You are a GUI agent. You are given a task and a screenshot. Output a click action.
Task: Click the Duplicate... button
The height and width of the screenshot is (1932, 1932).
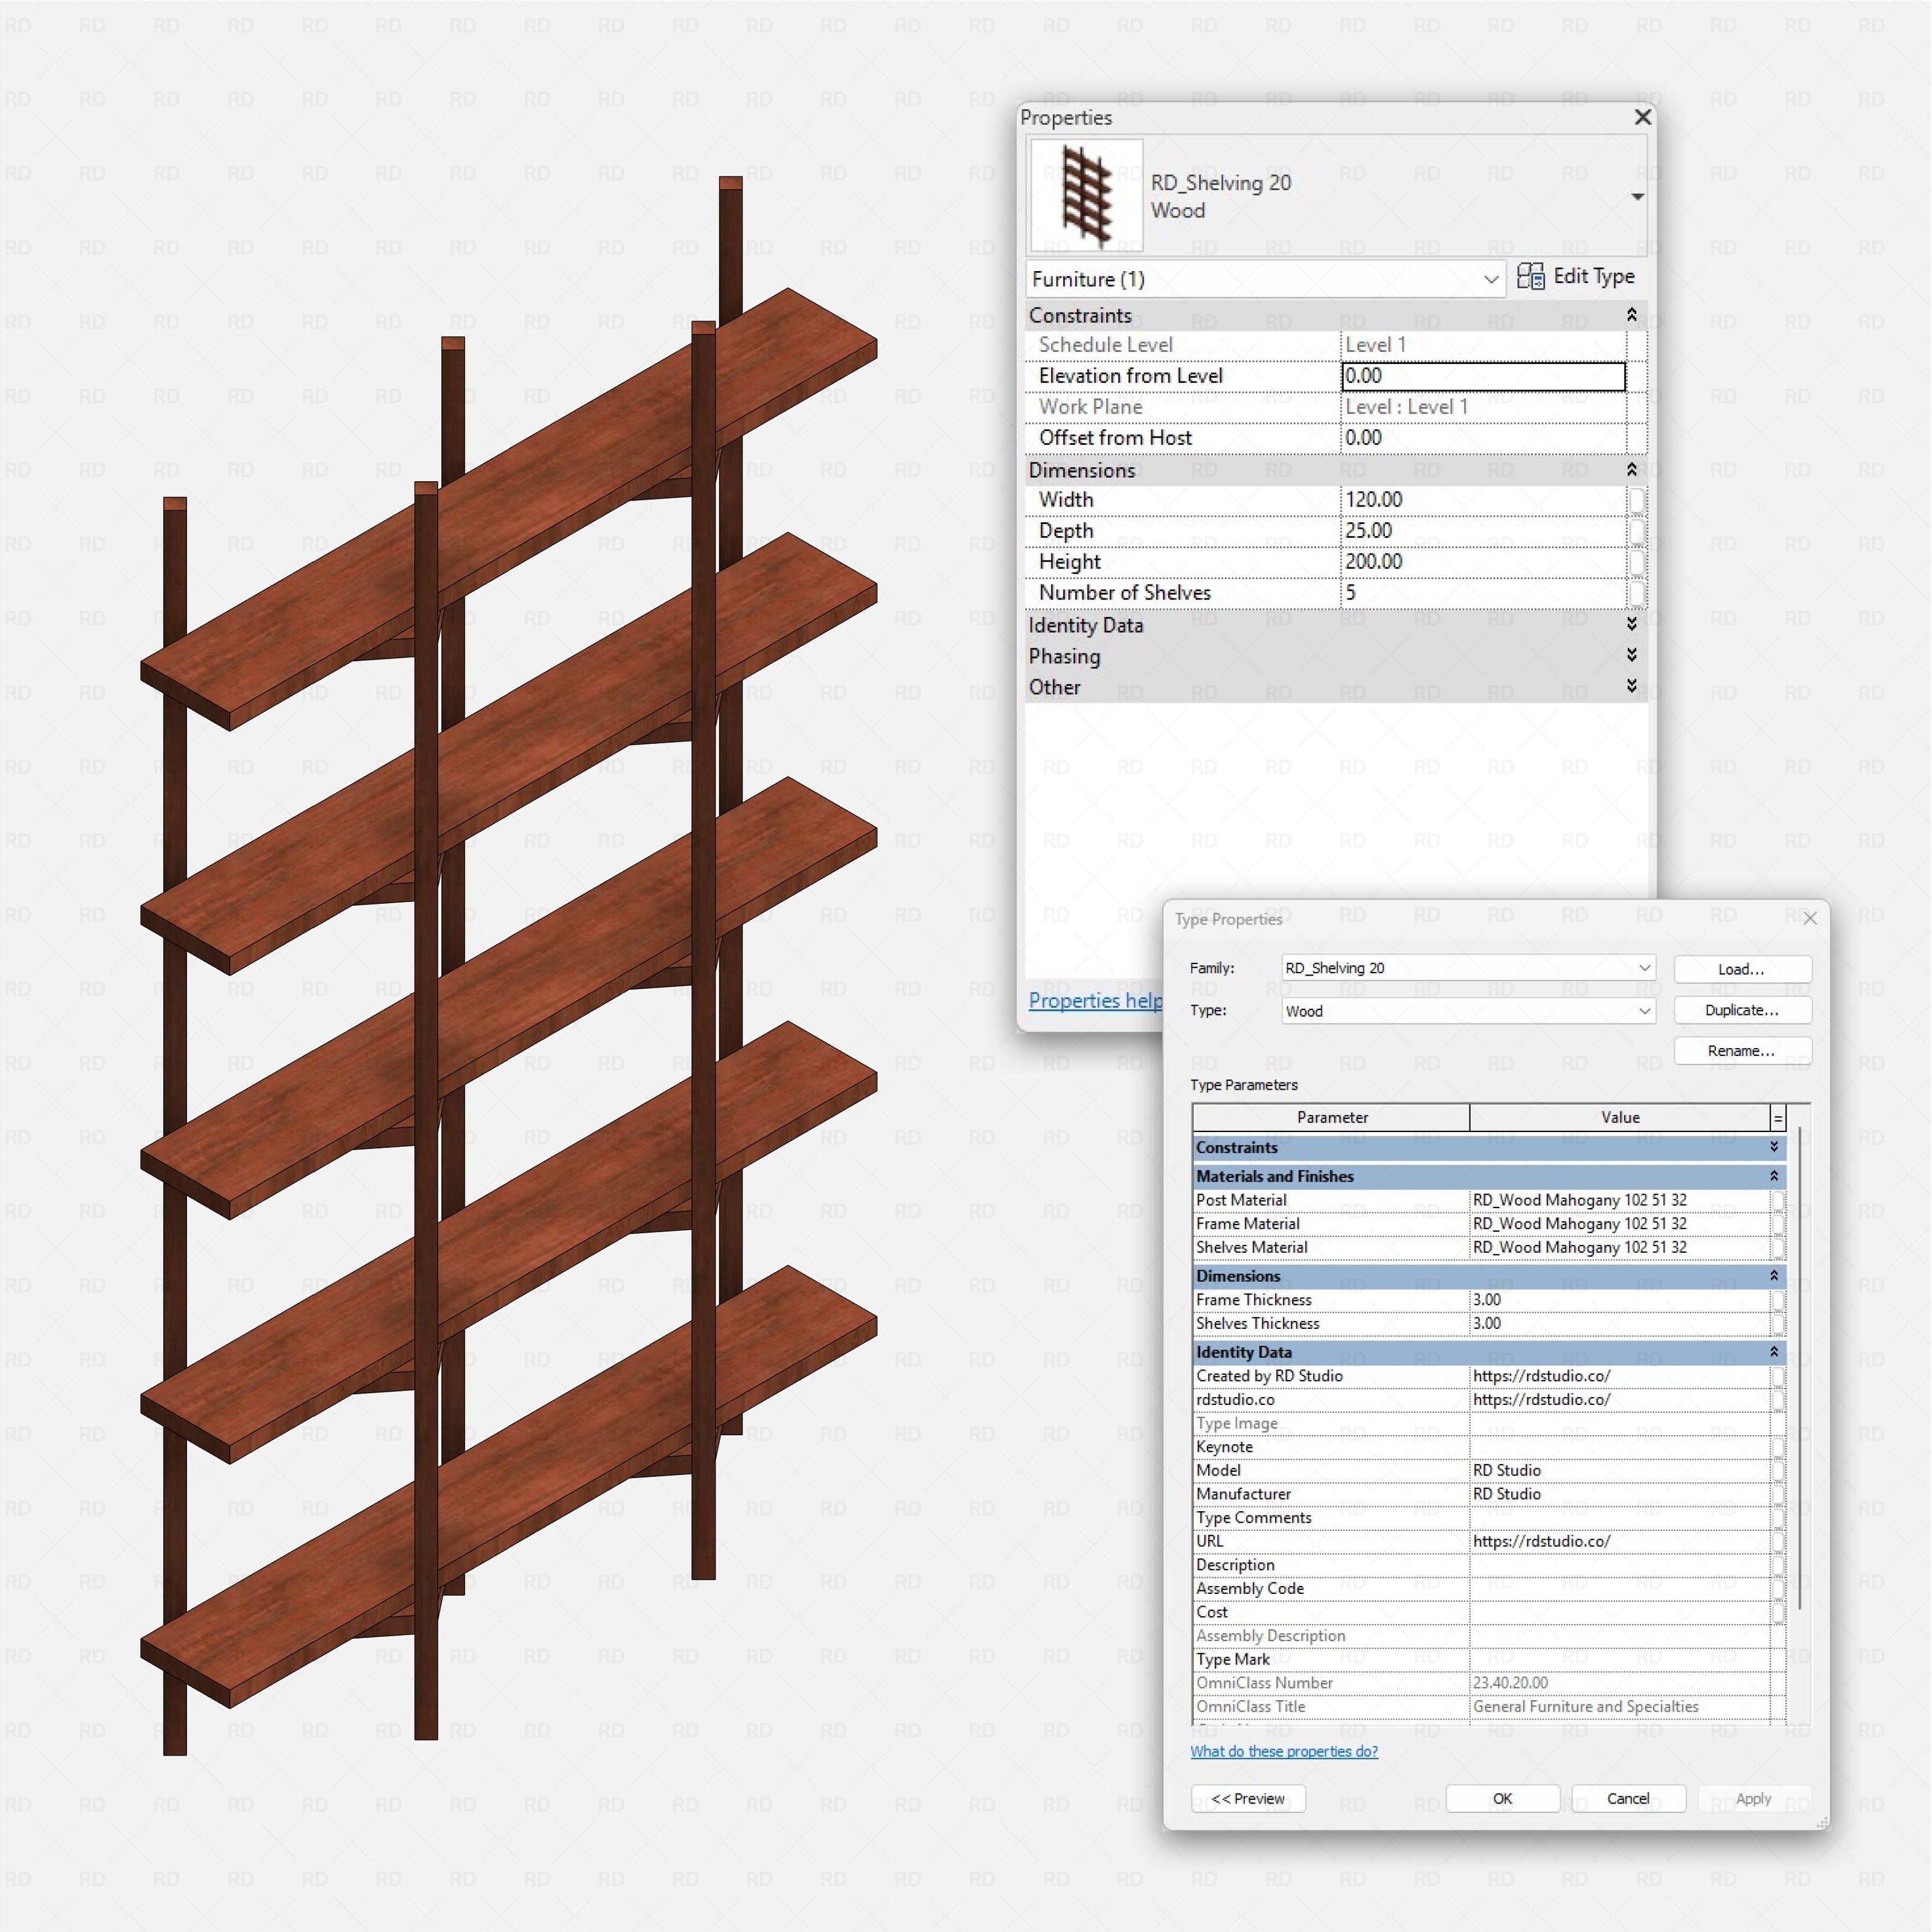(1742, 1010)
